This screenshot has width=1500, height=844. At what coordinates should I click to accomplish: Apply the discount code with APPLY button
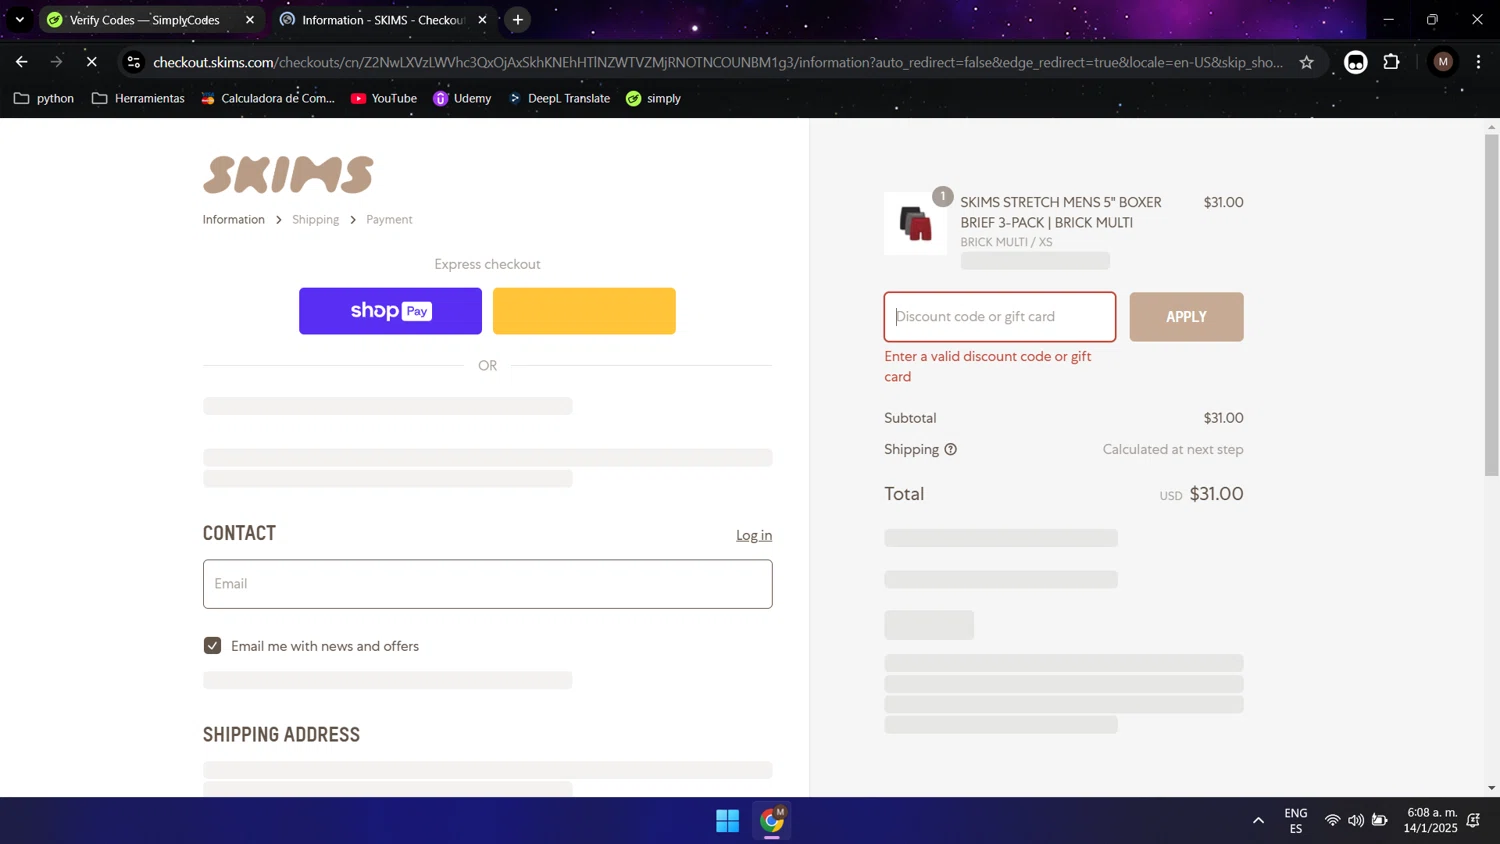(1186, 317)
